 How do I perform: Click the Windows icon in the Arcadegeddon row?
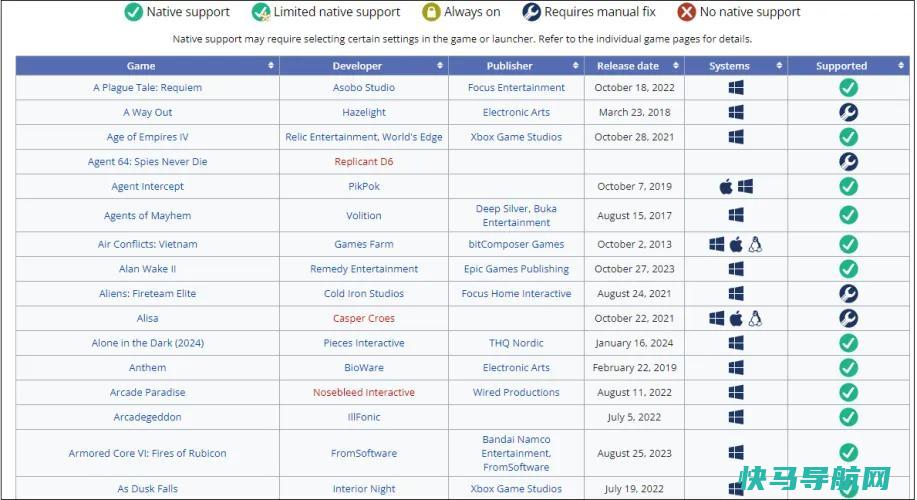click(736, 417)
